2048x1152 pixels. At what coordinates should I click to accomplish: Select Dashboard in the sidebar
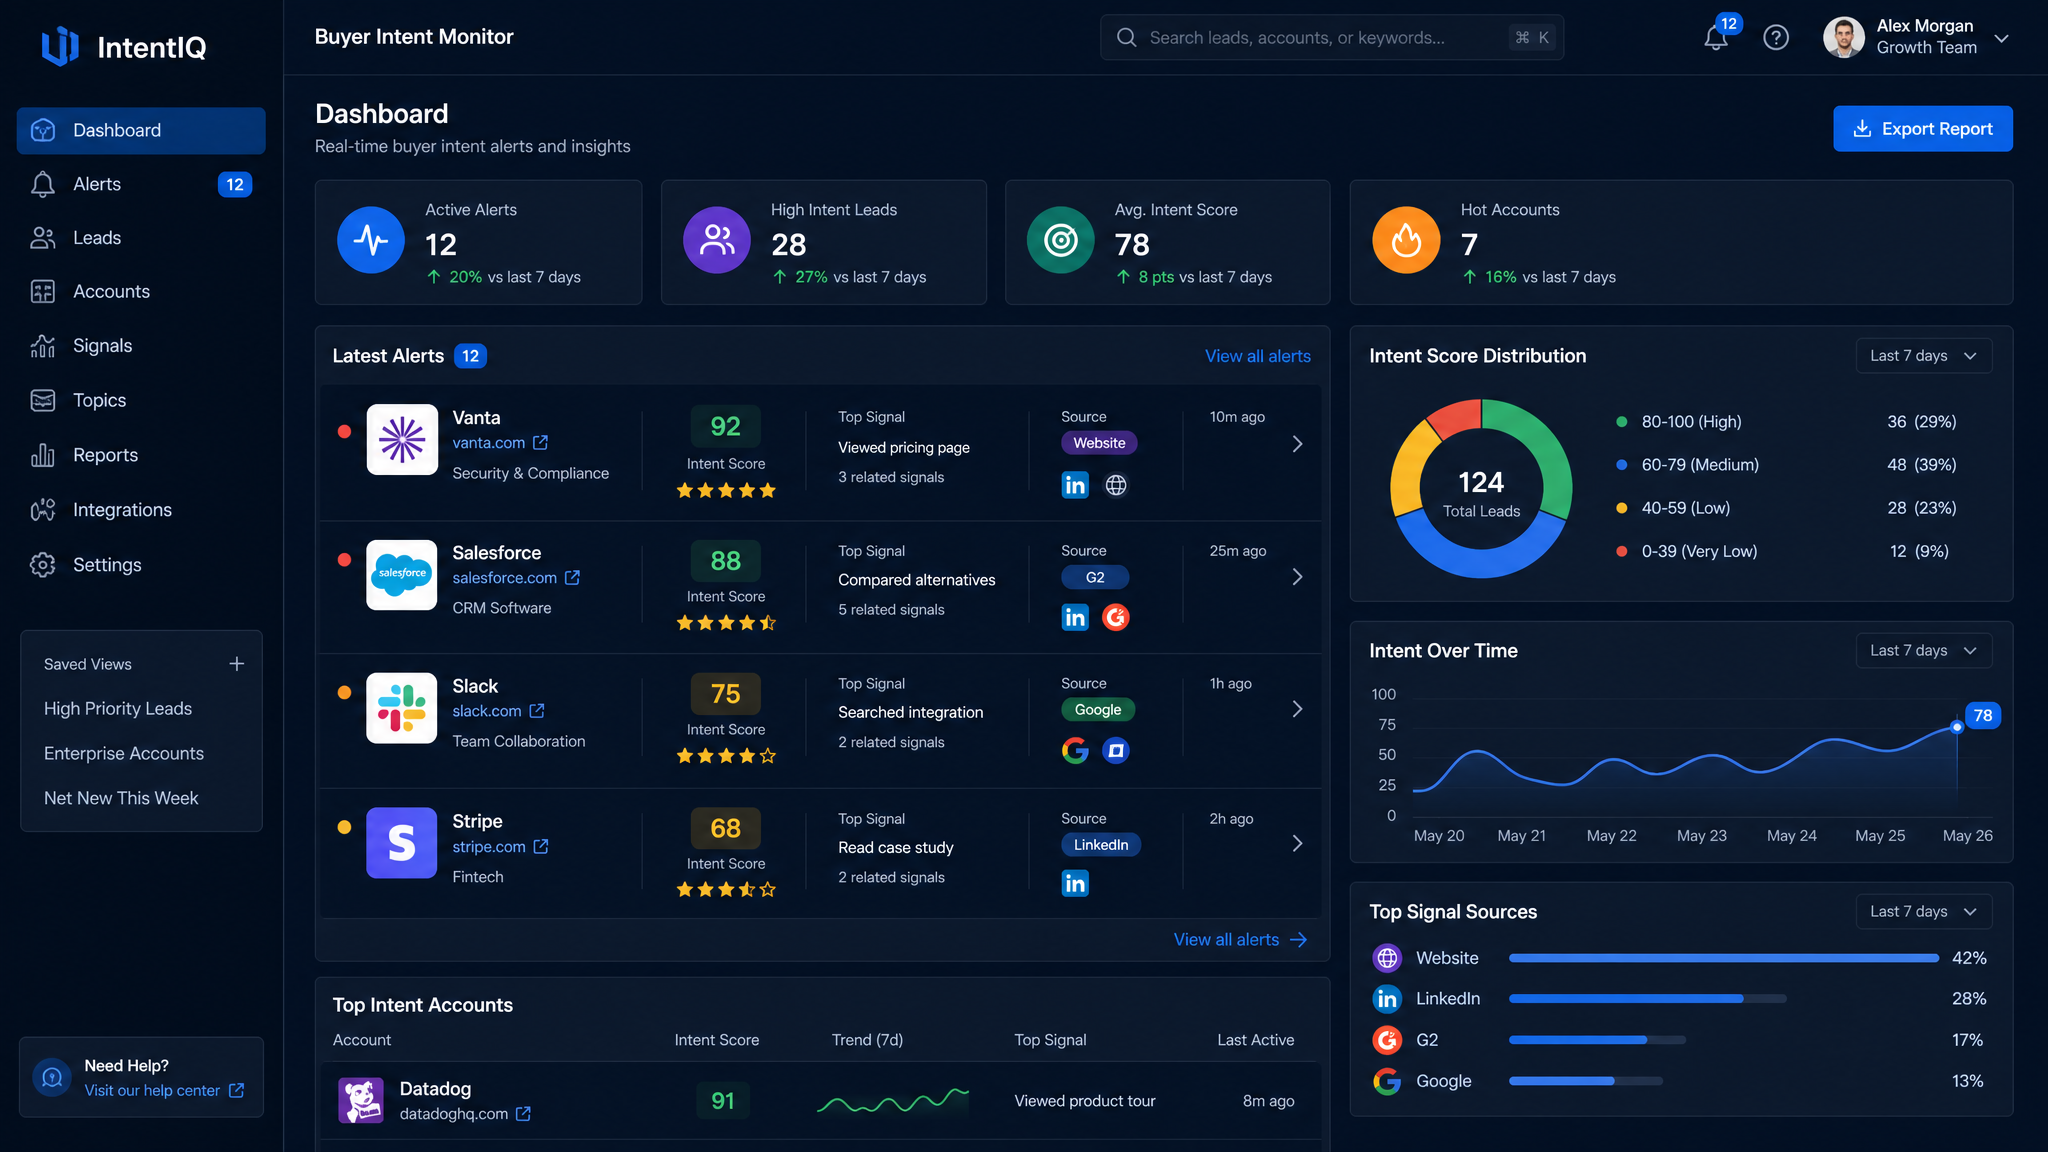pos(141,130)
